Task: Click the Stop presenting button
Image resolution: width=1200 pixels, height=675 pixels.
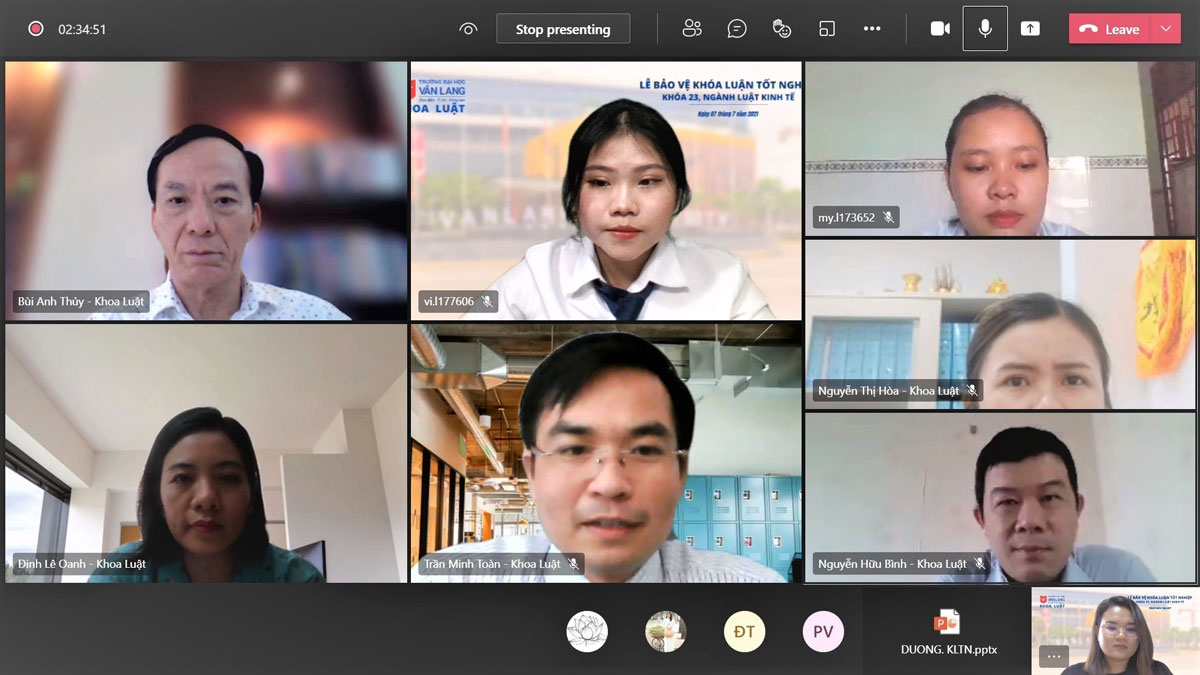Action: coord(563,29)
